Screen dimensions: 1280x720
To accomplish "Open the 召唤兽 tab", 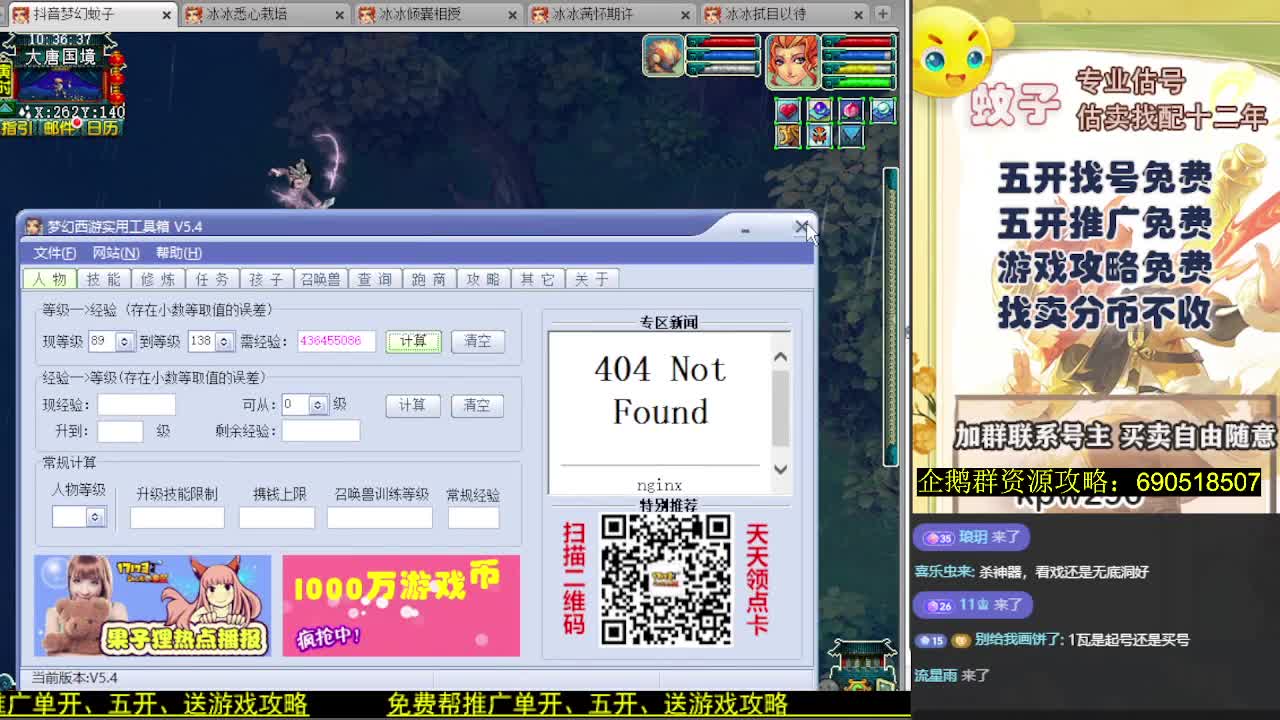I will pos(320,279).
